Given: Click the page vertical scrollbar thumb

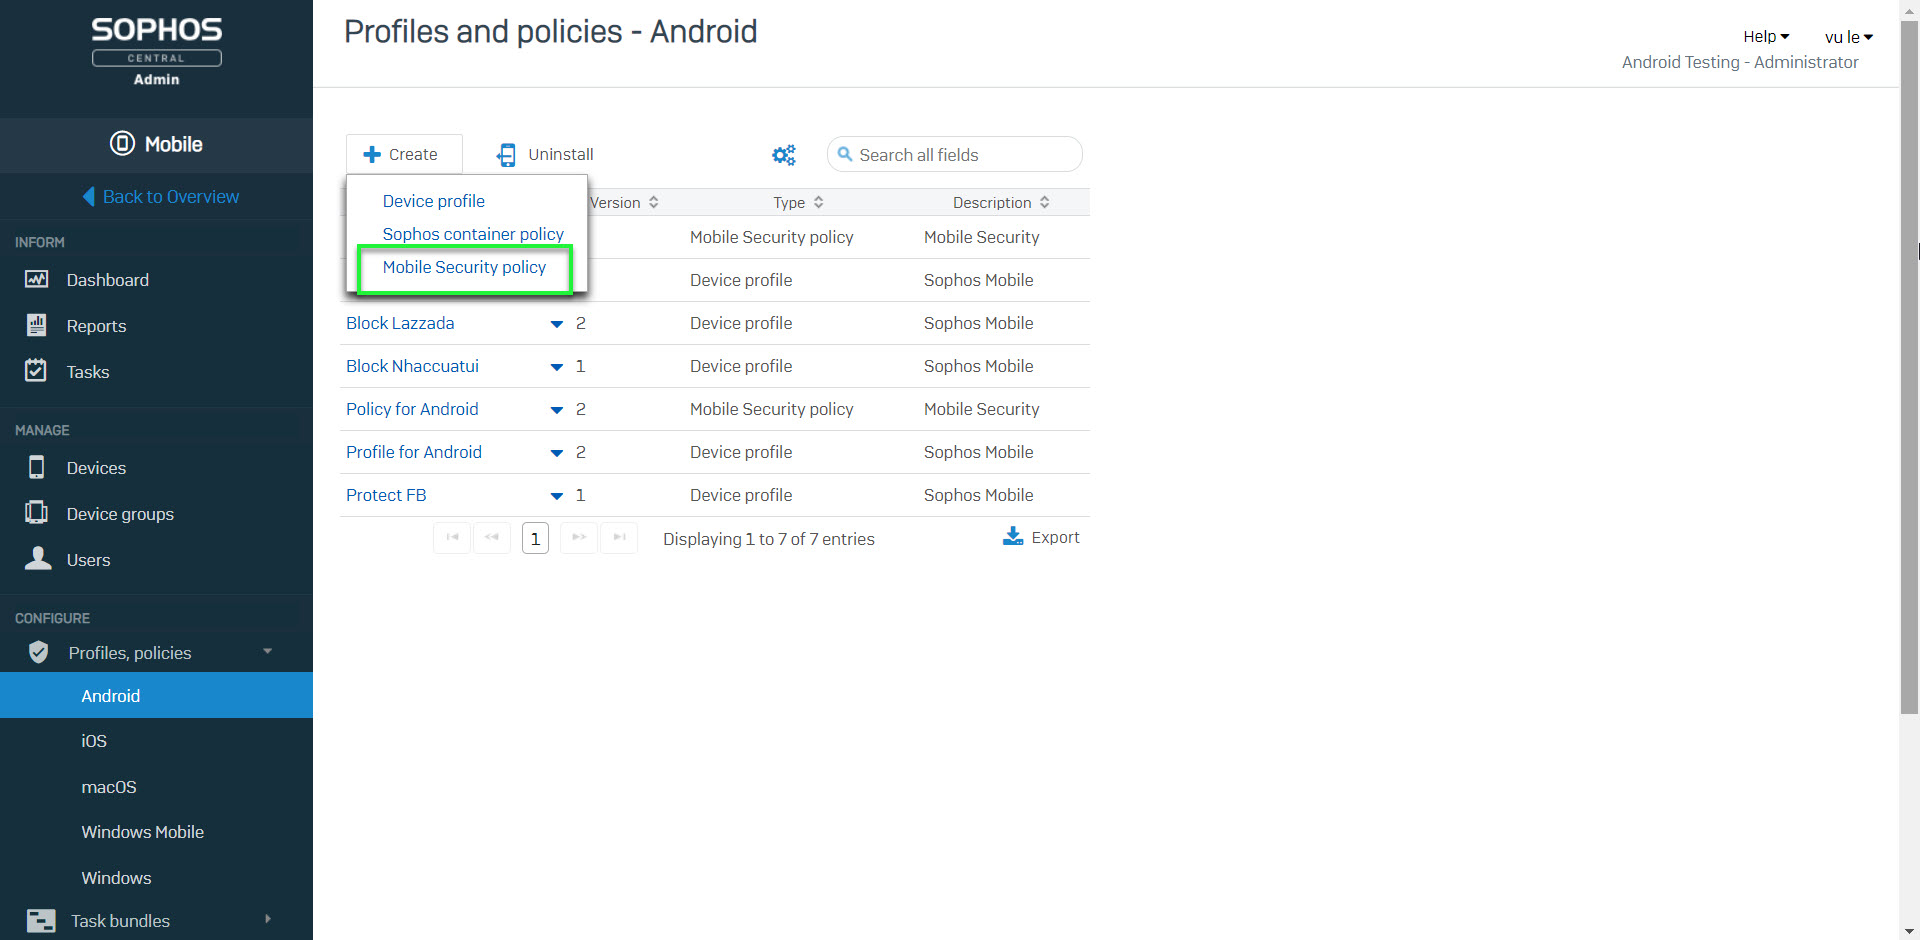Looking at the screenshot, I should click(1909, 367).
